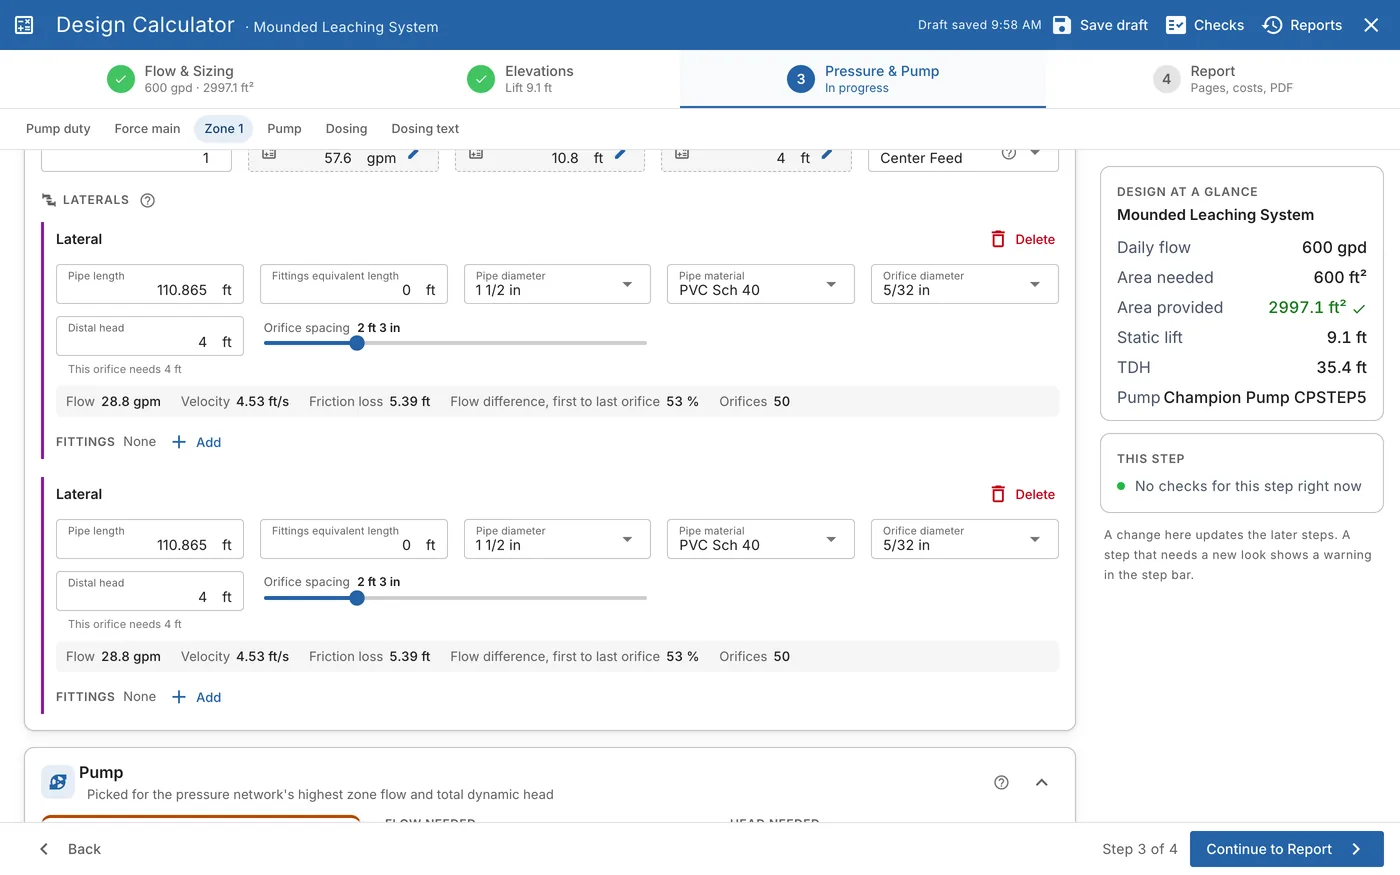Open Reports history icon
The height and width of the screenshot is (875, 1400).
click(1272, 25)
